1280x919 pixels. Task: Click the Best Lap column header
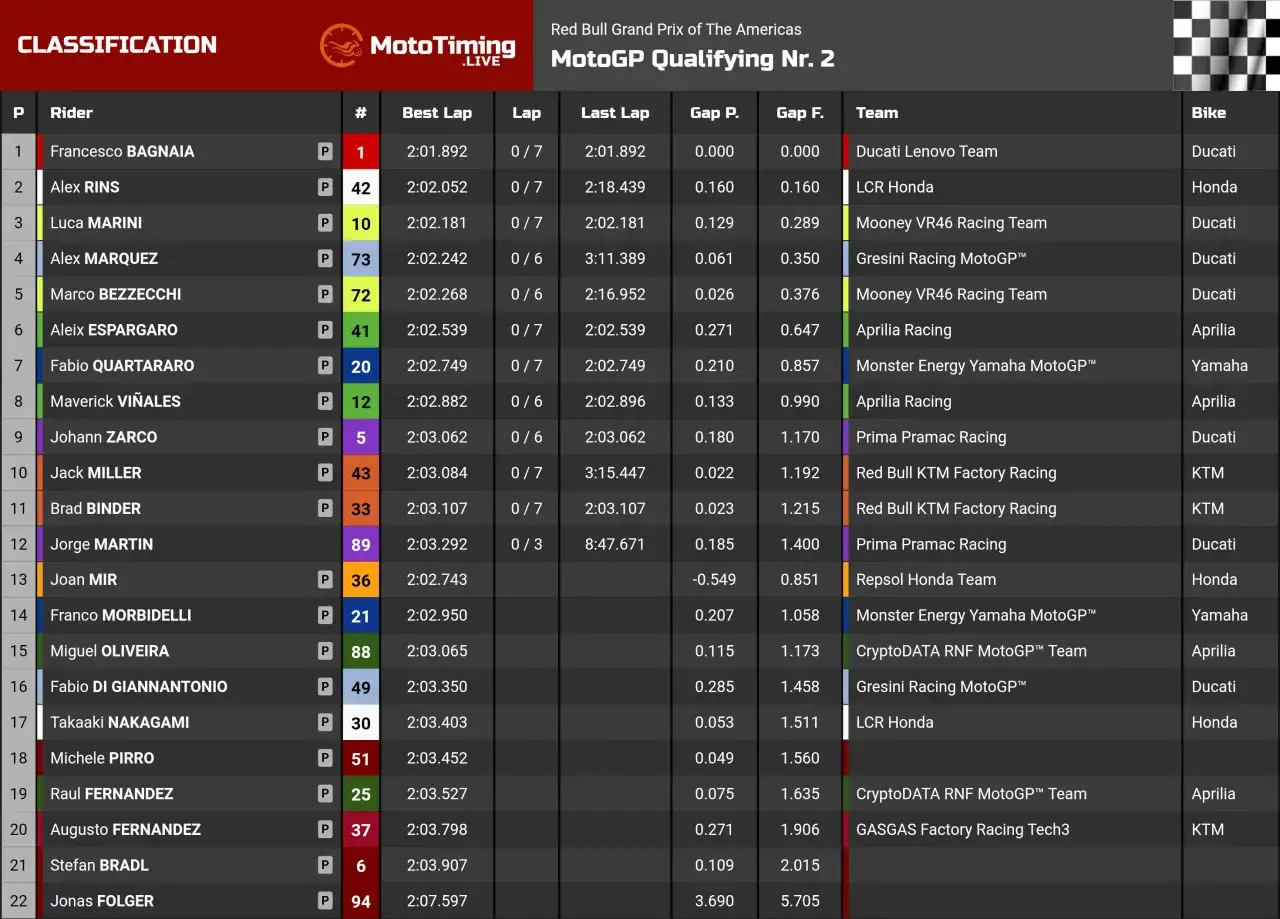pyautogui.click(x=437, y=113)
